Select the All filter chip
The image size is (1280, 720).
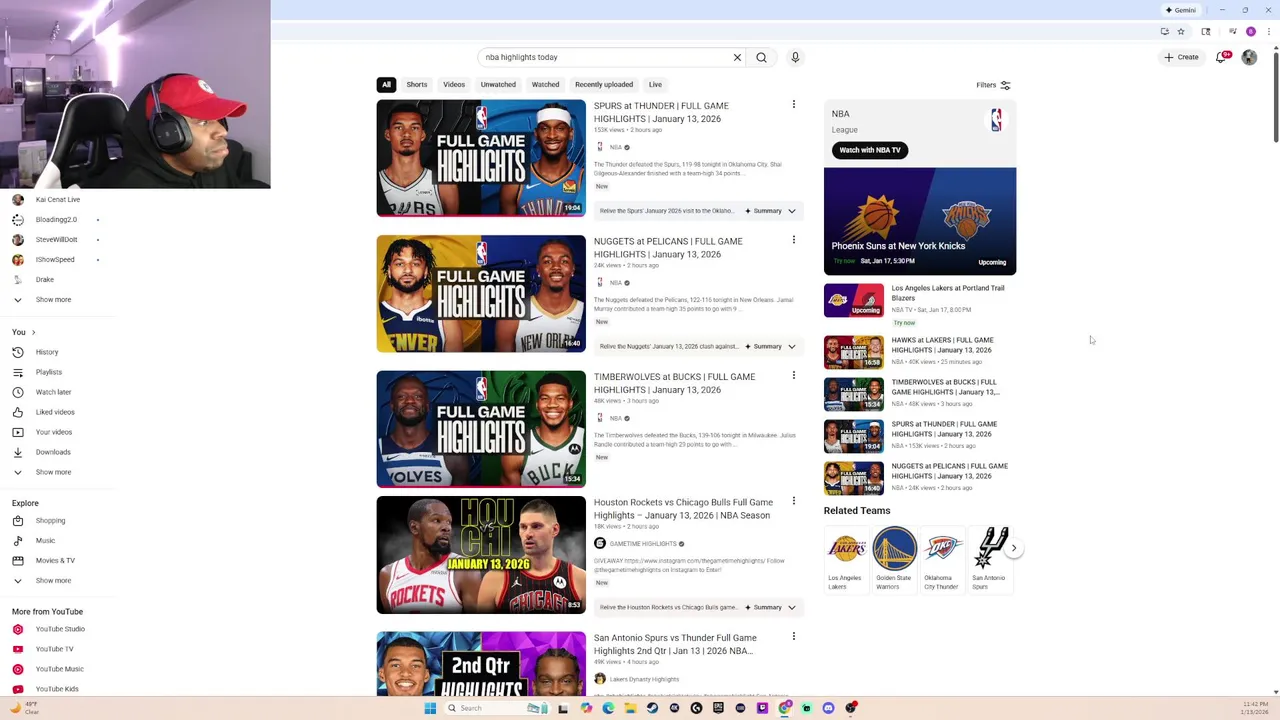pos(386,85)
